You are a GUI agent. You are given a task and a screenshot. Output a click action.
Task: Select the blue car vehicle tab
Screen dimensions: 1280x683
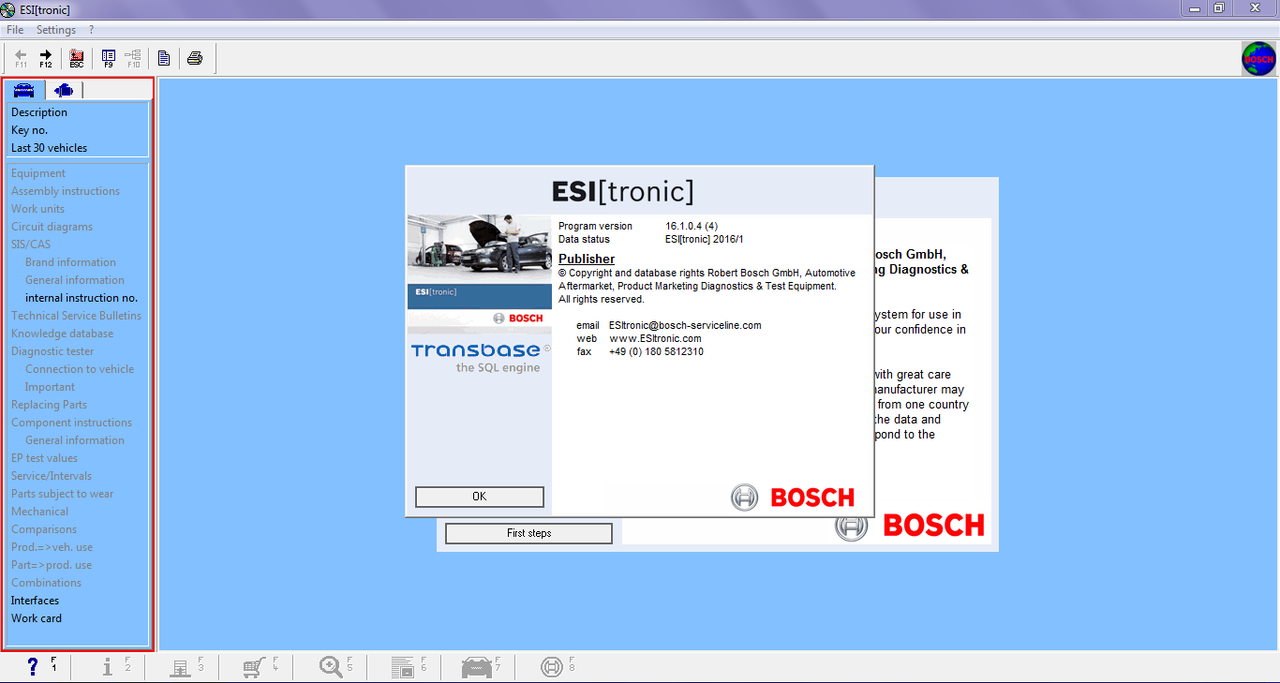[24, 90]
